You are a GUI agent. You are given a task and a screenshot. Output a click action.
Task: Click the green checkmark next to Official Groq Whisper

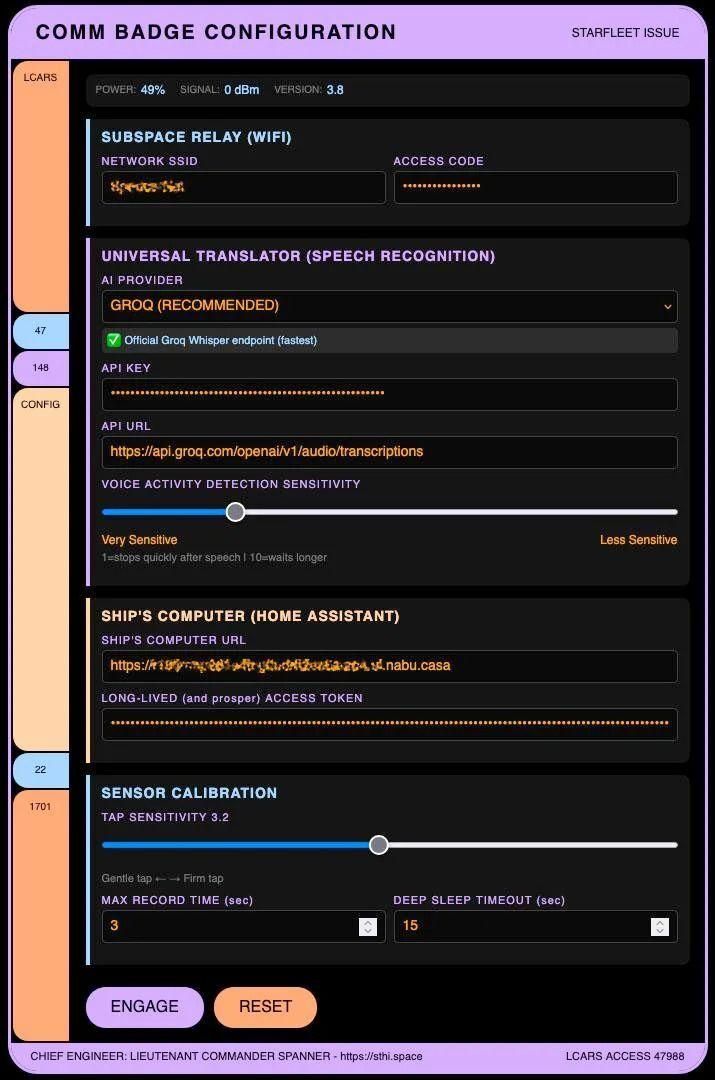pyautogui.click(x=114, y=340)
